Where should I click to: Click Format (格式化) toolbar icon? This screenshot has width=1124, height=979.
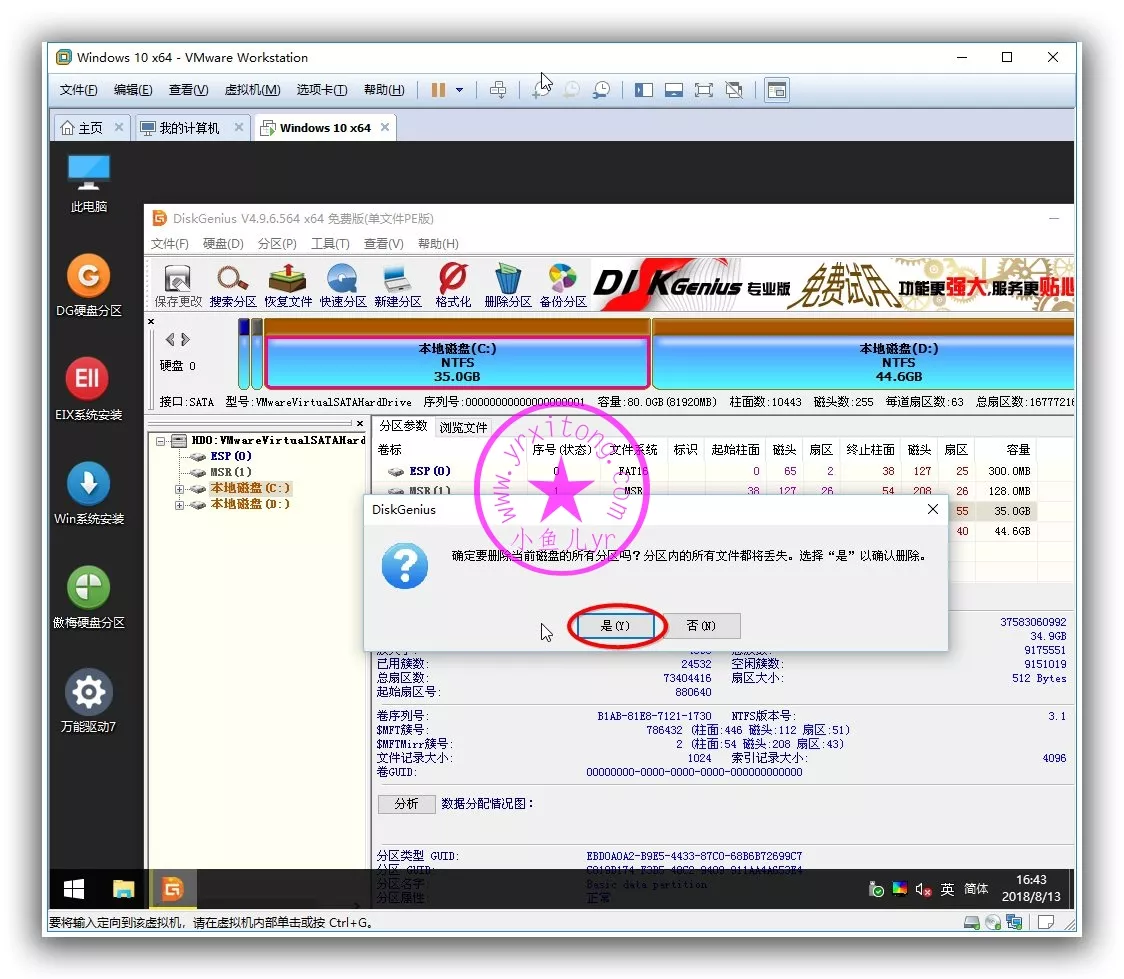click(453, 285)
